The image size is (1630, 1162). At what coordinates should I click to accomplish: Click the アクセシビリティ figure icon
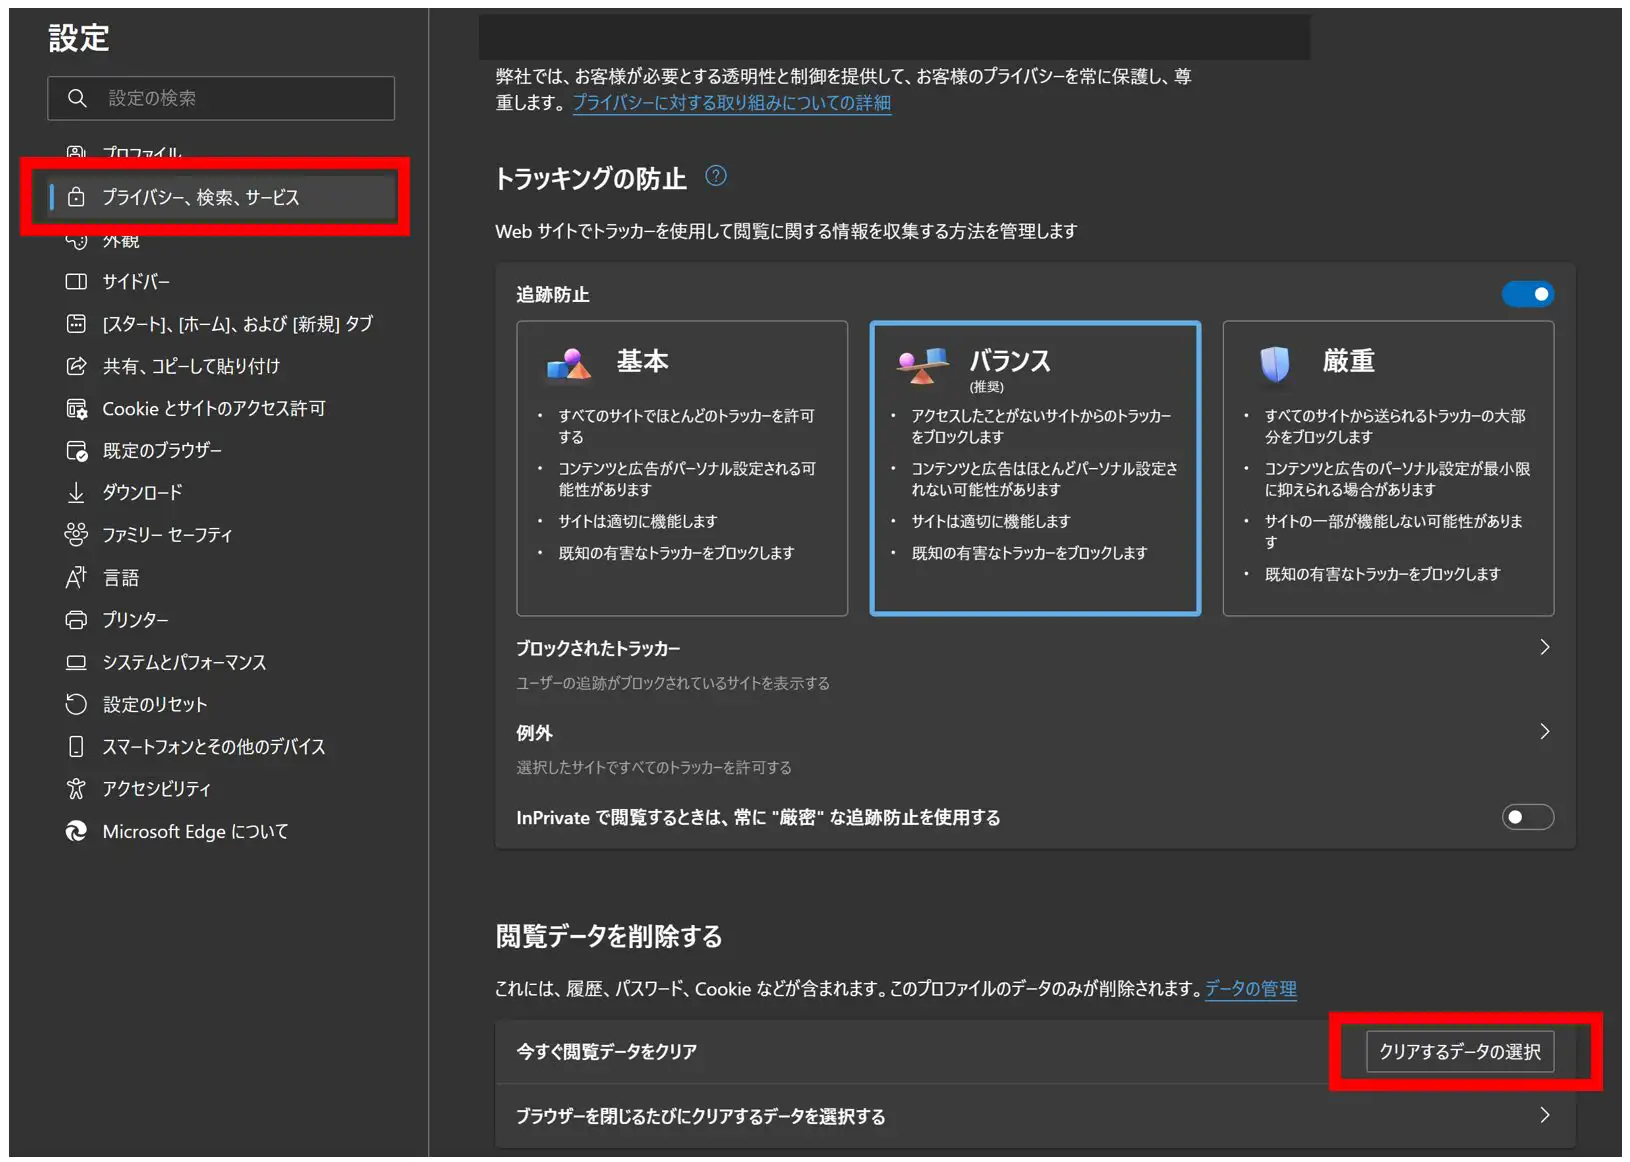coord(76,789)
